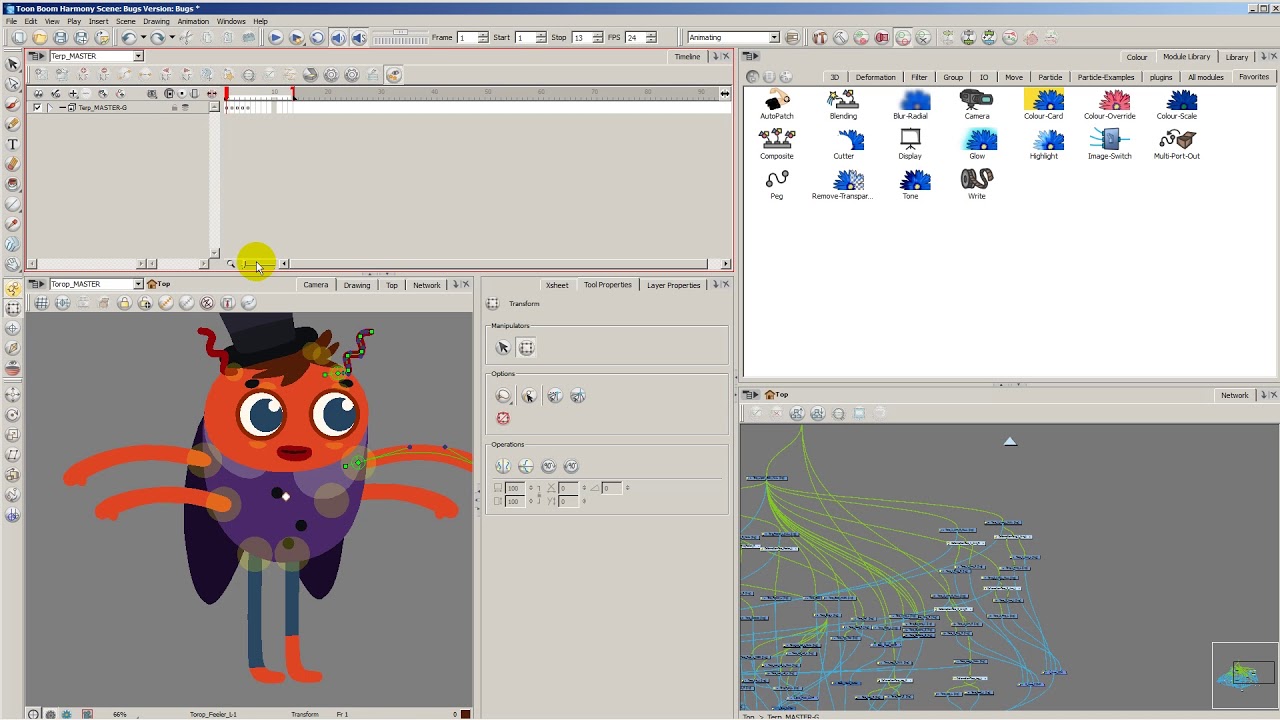Screen dimensions: 1280x720
Task: Open the Redo arrow dropdown
Action: tap(171, 38)
